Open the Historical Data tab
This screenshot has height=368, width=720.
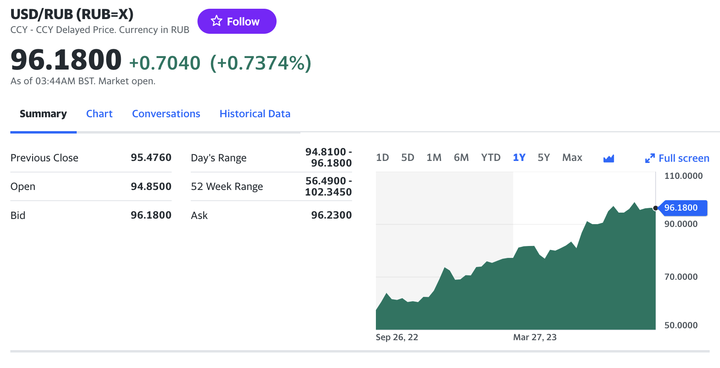255,113
